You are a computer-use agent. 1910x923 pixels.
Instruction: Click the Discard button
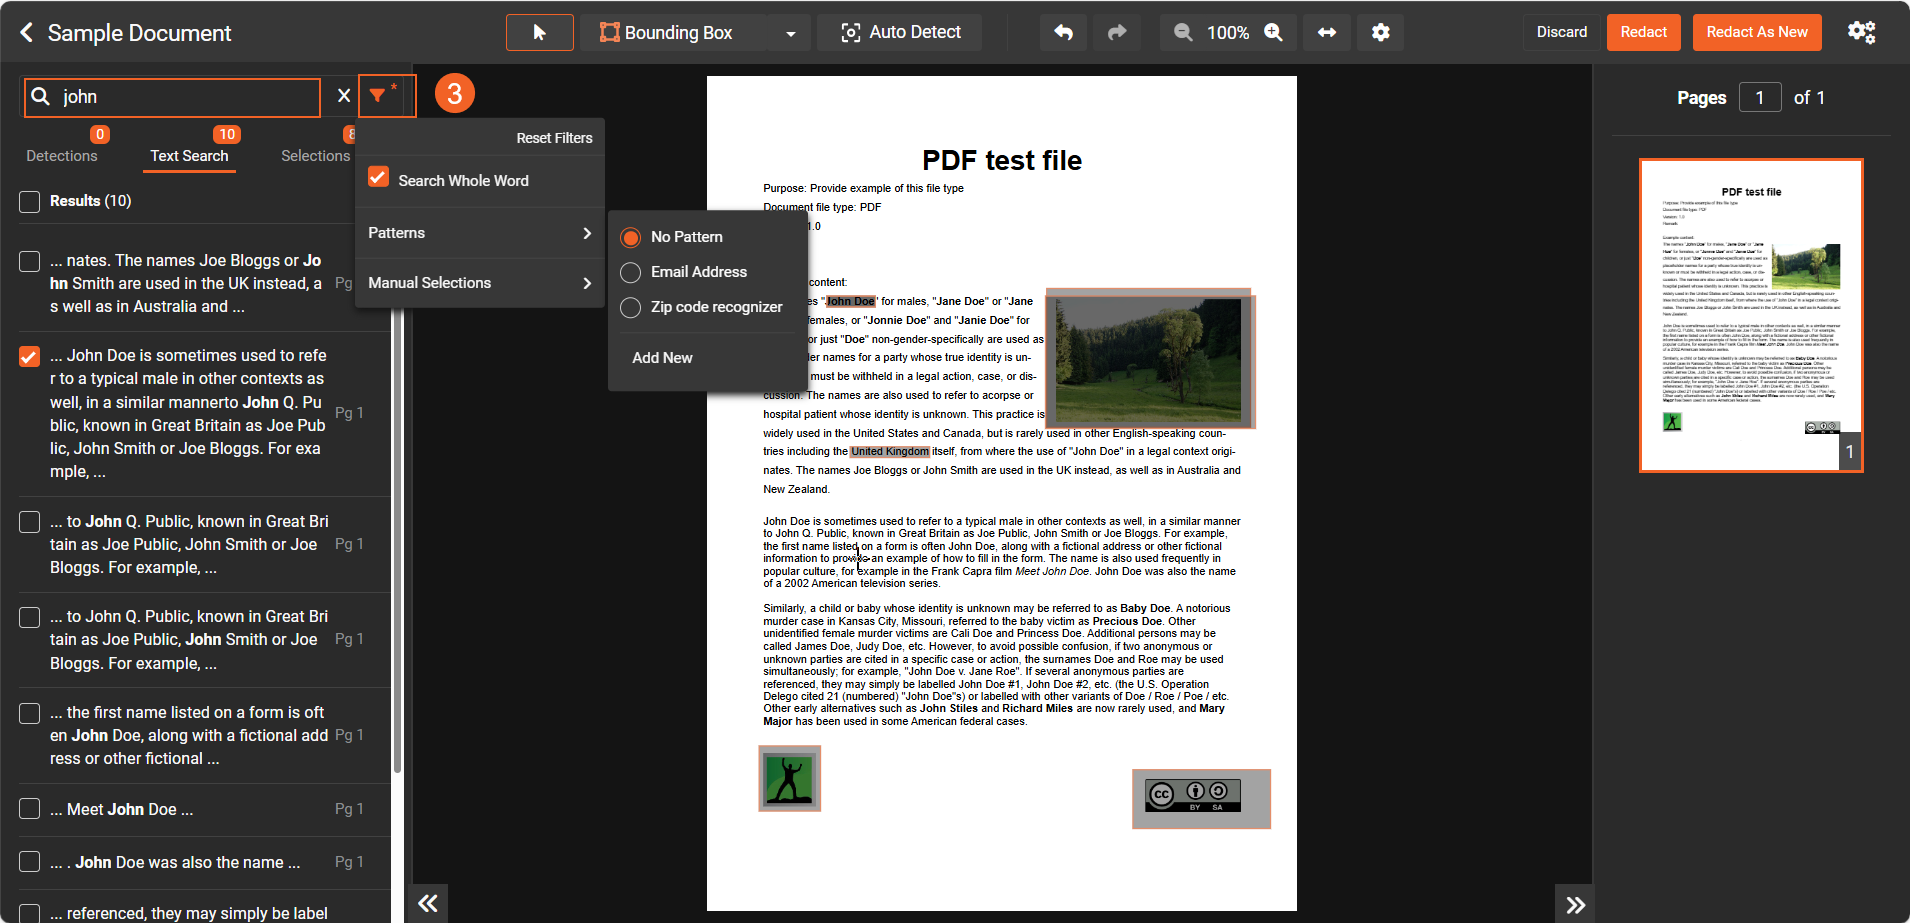1561,33
